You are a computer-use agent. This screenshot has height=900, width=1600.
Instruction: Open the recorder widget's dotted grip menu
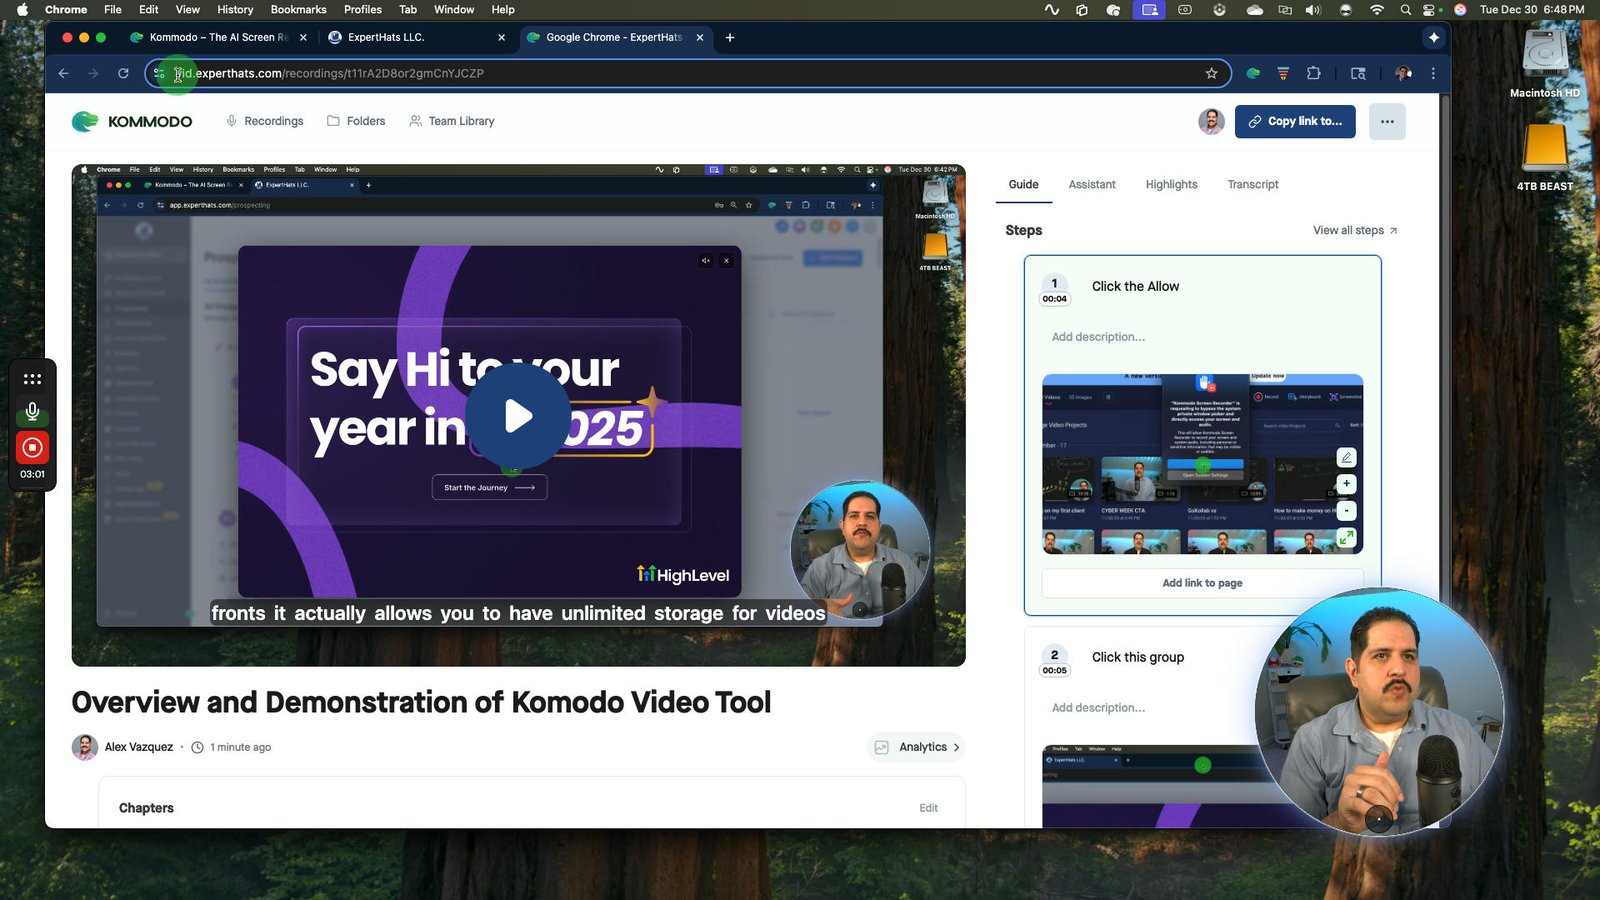pos(32,379)
